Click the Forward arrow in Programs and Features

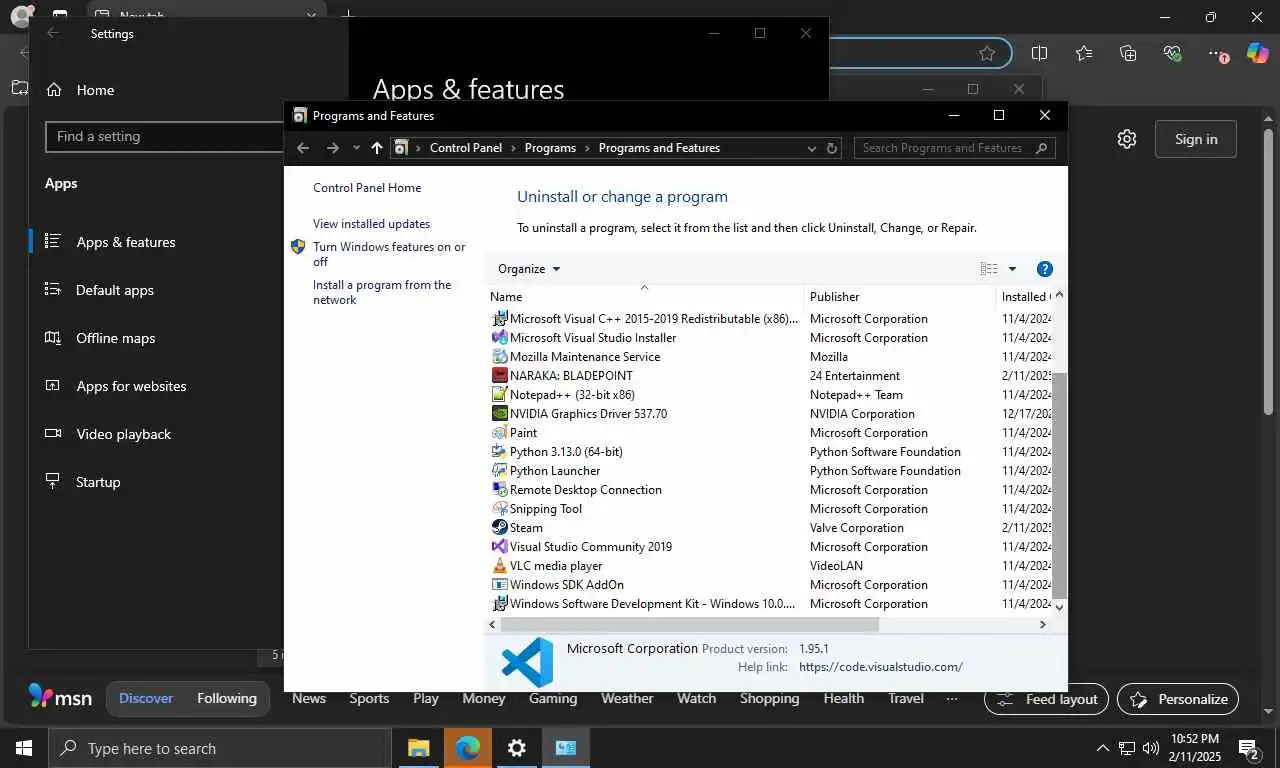point(333,148)
